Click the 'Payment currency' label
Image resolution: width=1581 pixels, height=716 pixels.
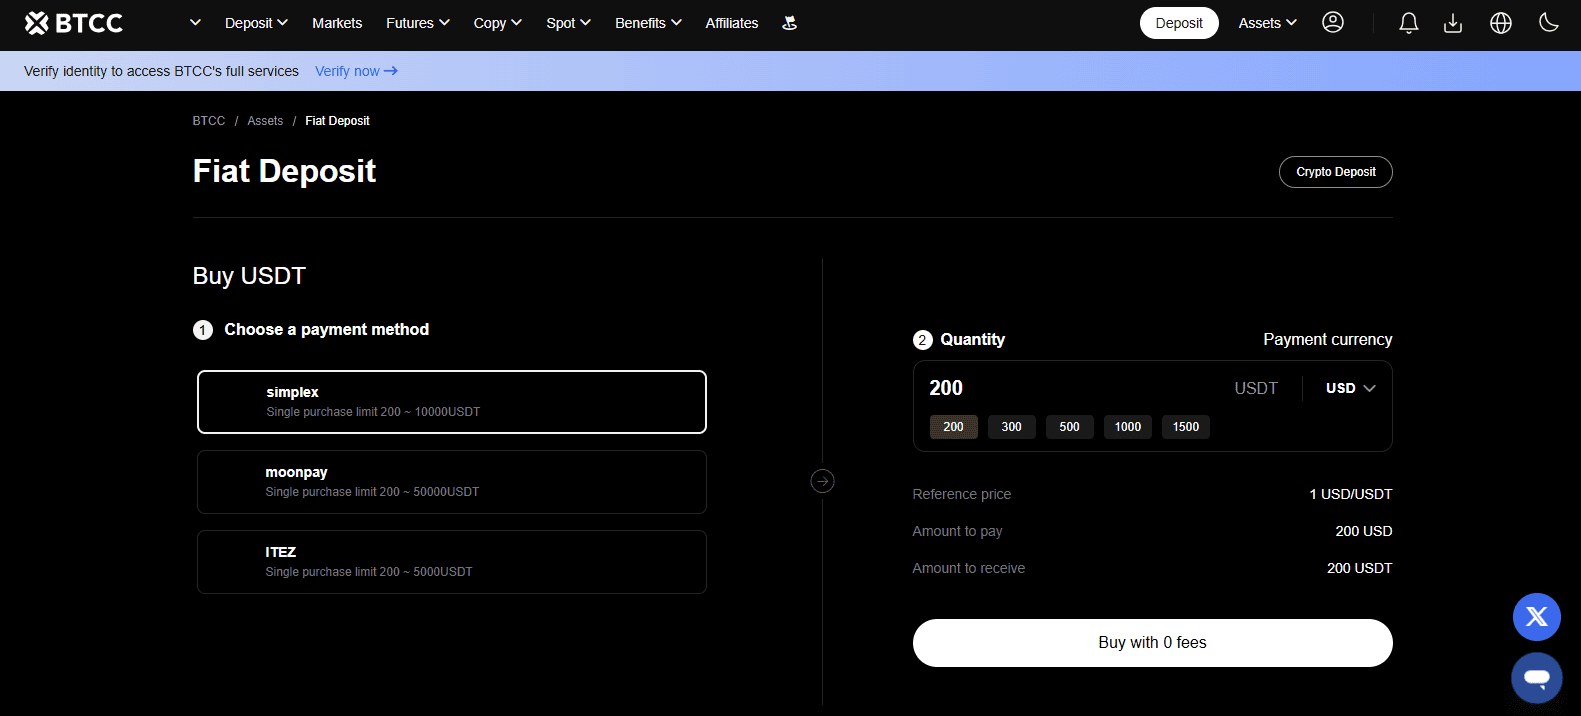[1328, 340]
